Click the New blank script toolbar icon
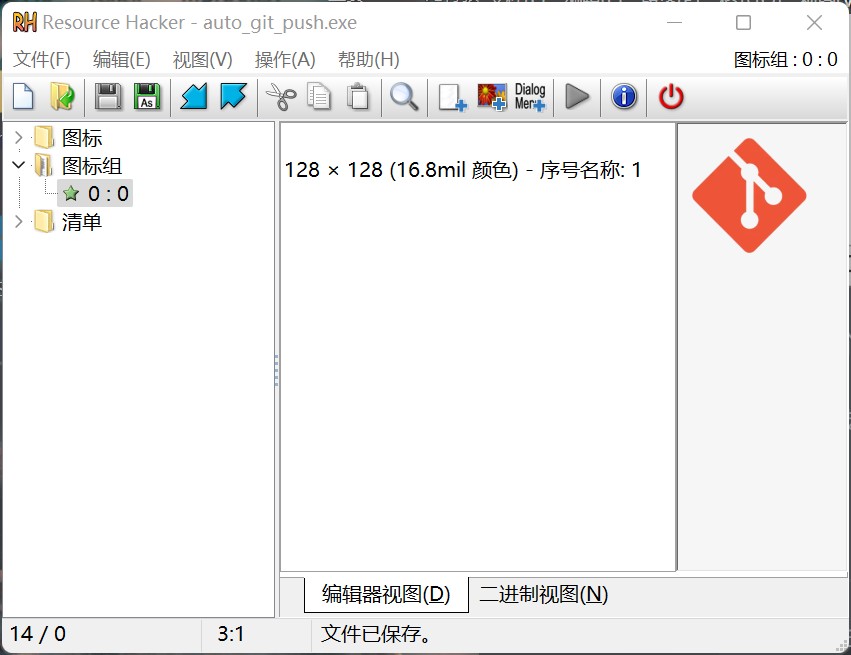 click(x=23, y=97)
